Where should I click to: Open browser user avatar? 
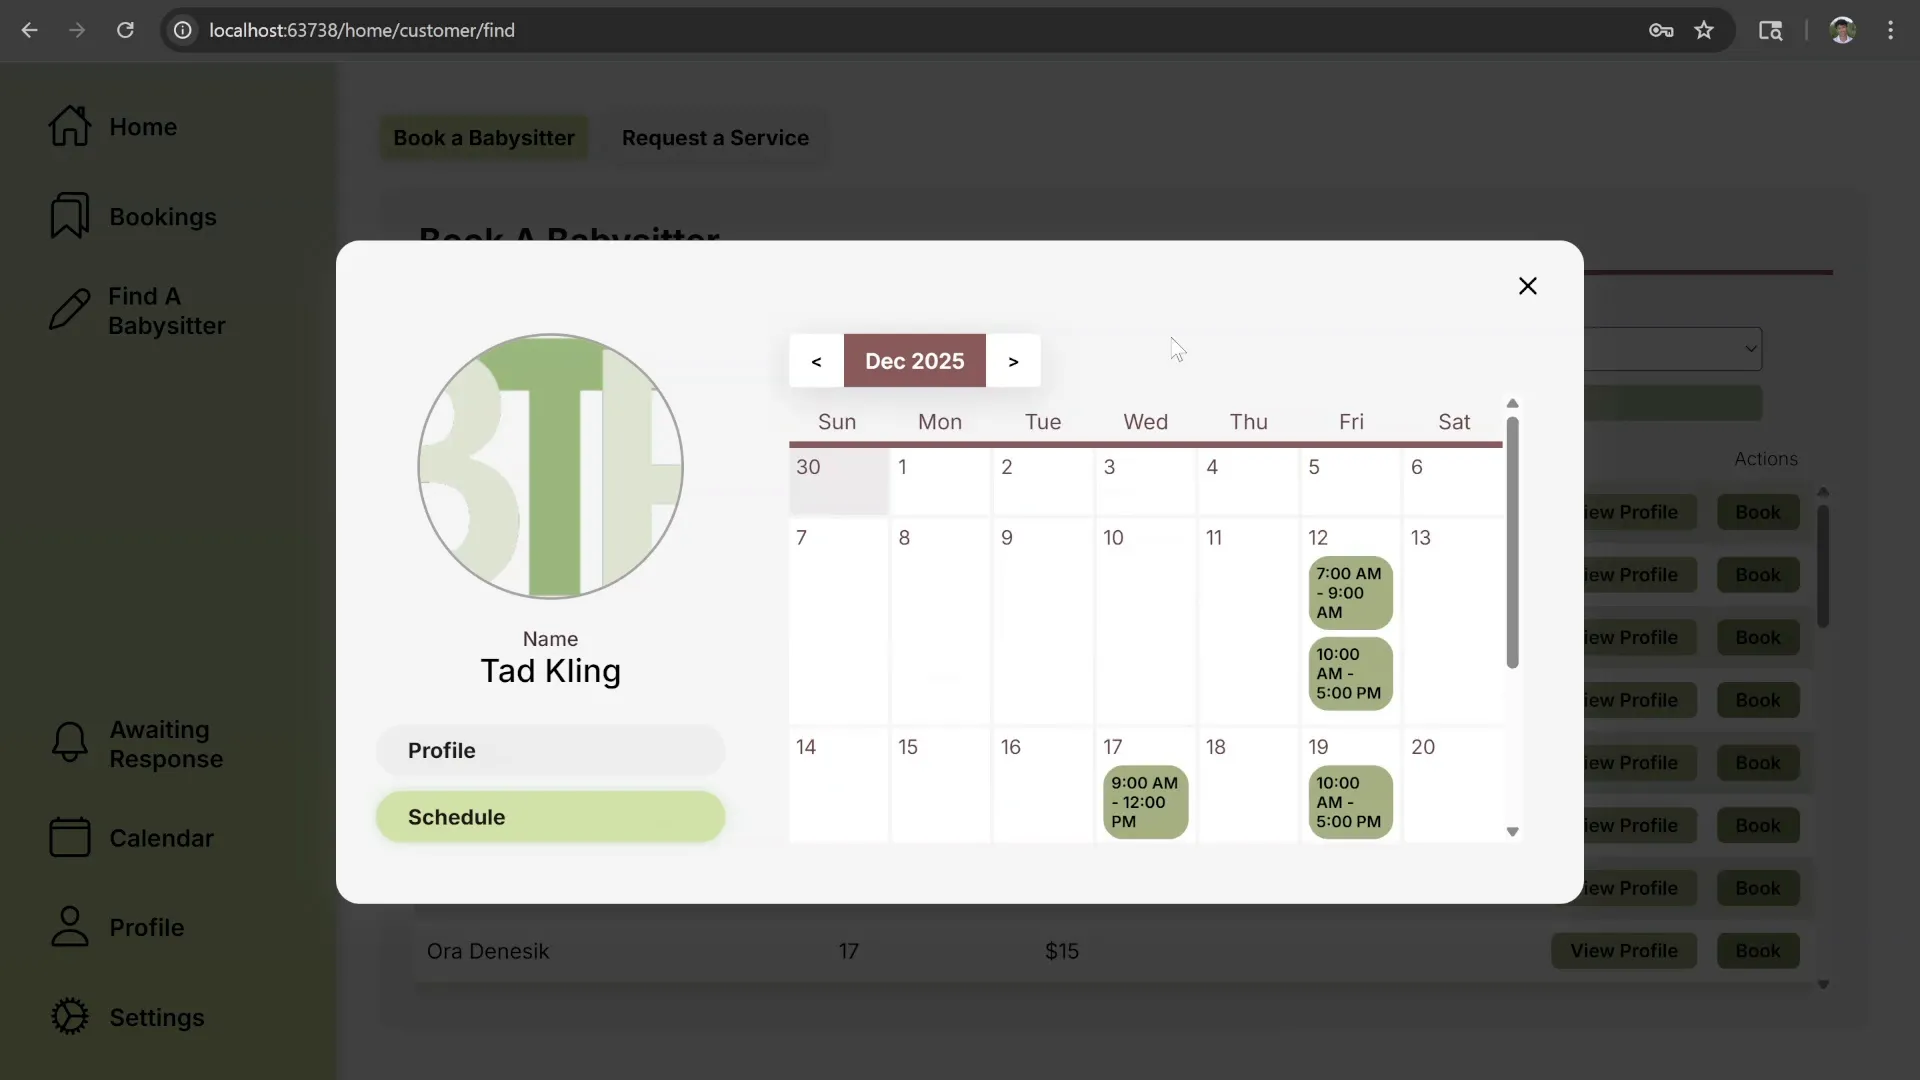click(x=1842, y=30)
